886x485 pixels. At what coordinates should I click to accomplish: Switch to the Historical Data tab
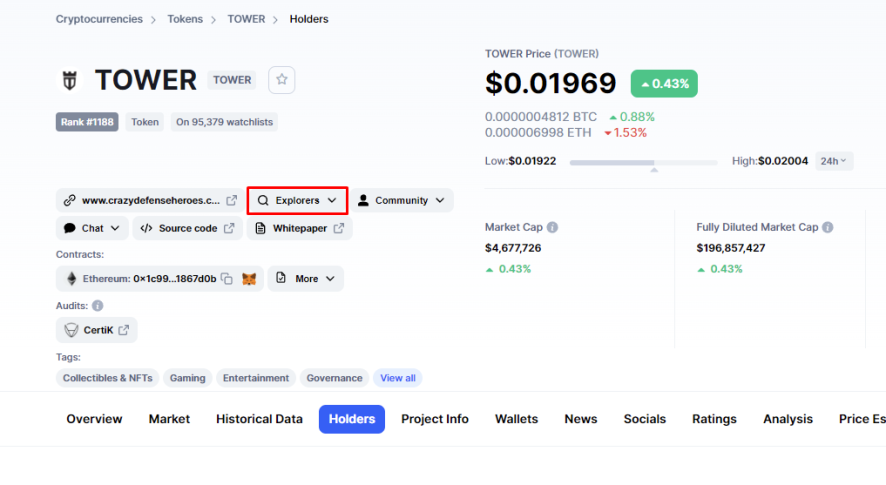click(259, 419)
